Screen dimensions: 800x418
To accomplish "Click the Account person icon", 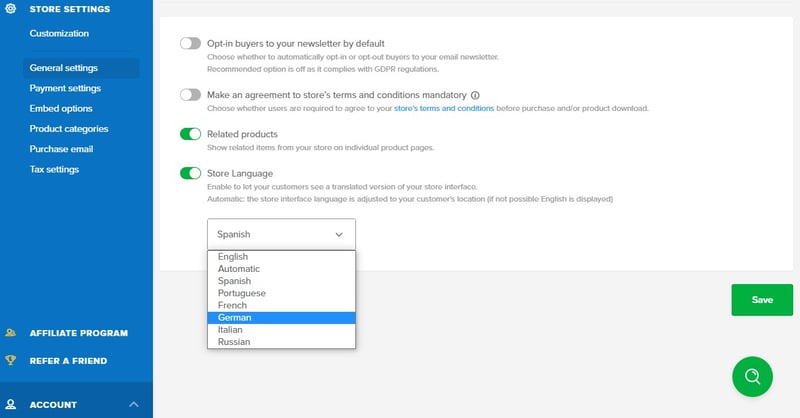I will click(x=11, y=404).
